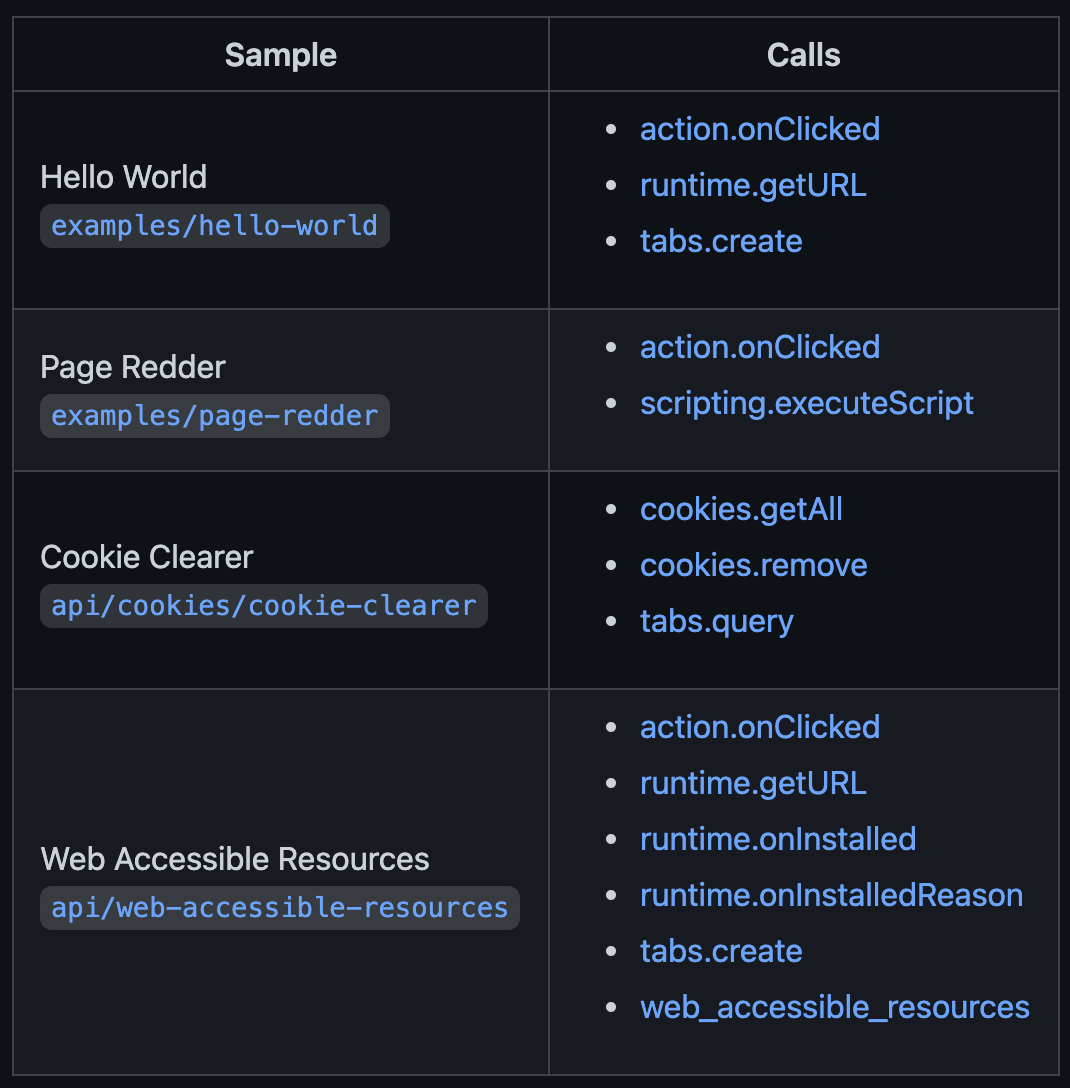Click action.onClicked in the Page Redder row

(760, 347)
